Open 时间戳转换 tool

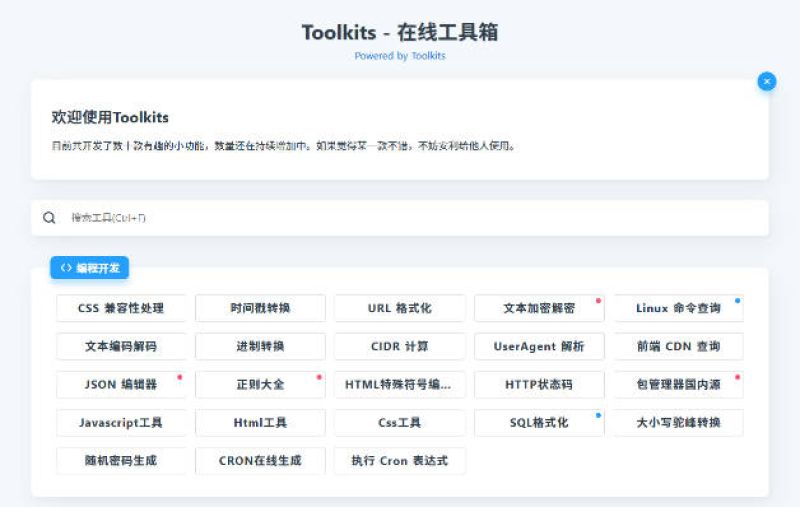click(260, 308)
